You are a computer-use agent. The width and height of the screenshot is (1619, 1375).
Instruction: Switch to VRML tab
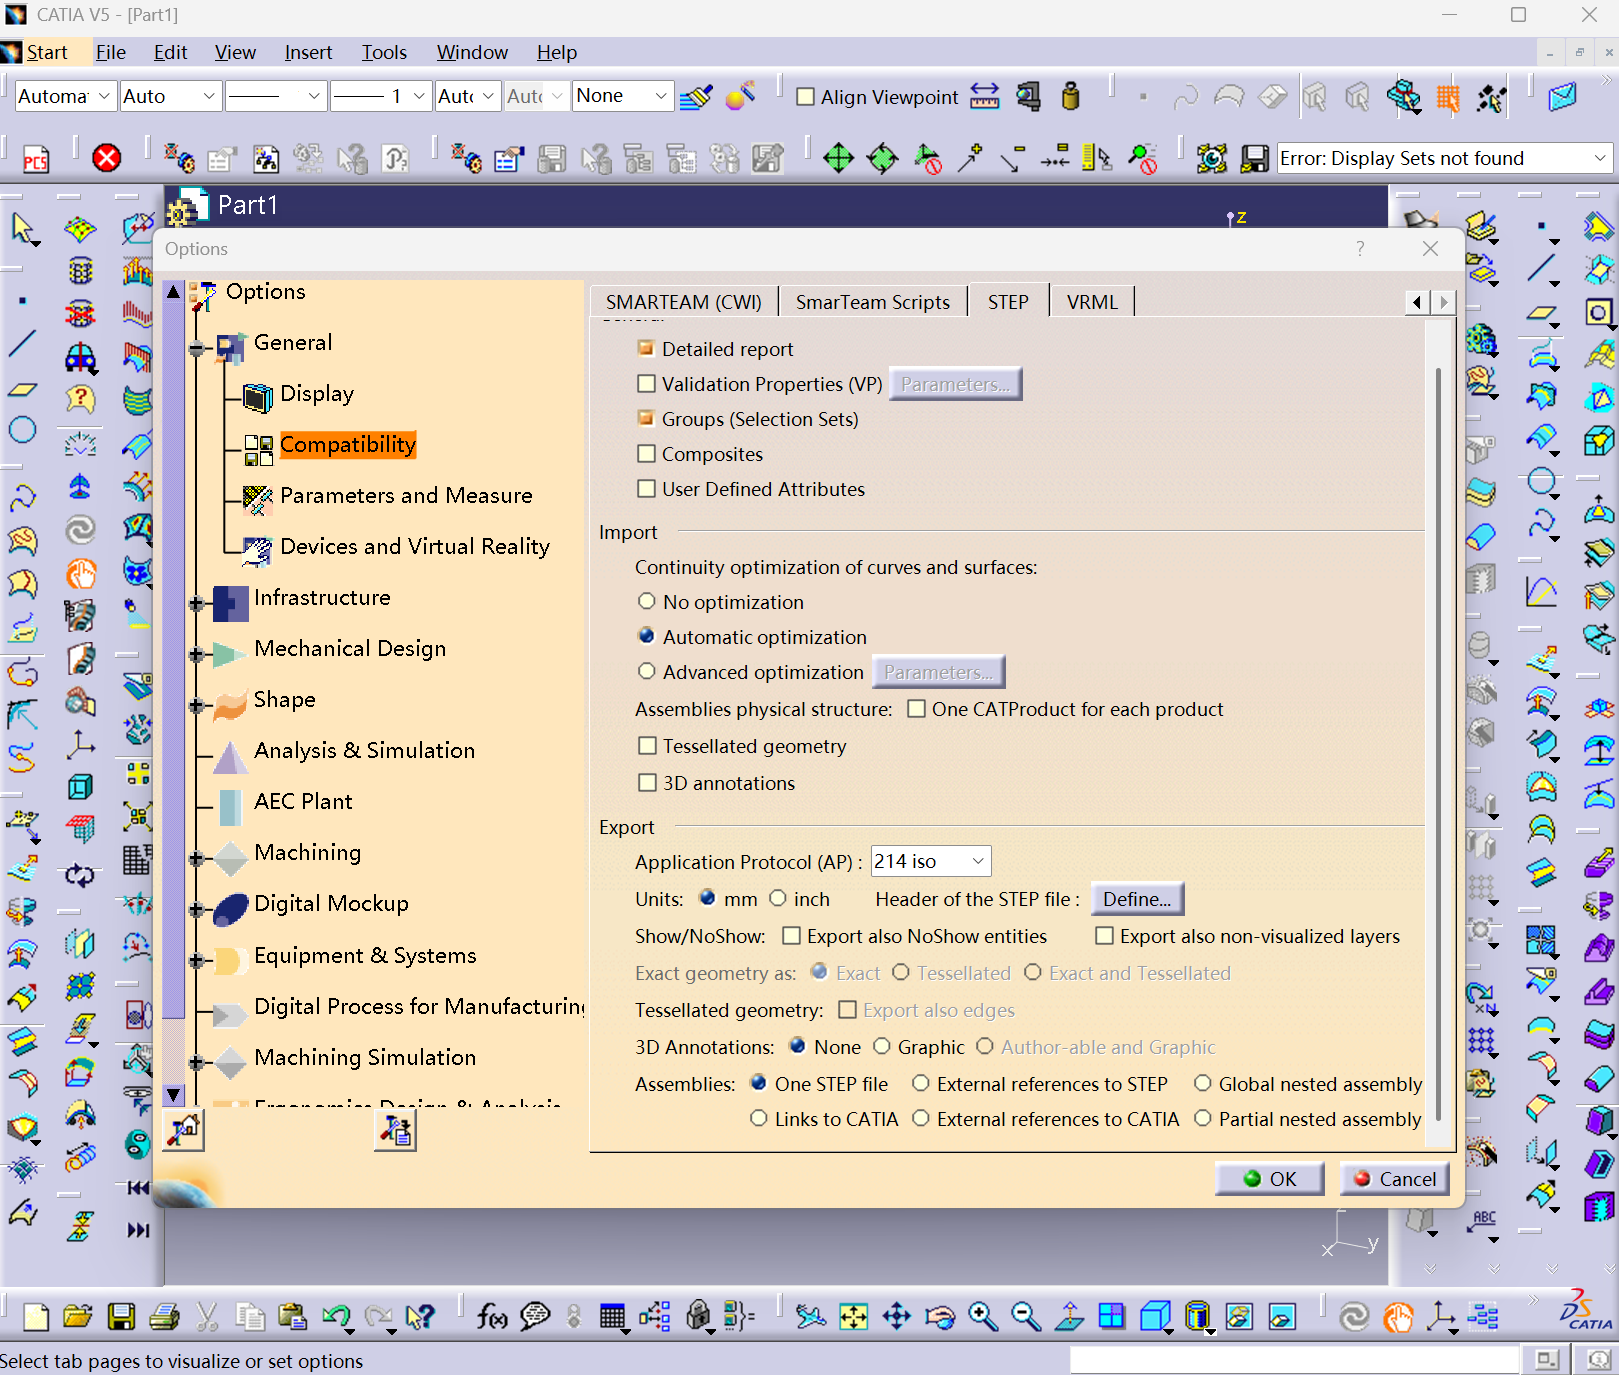click(1092, 301)
